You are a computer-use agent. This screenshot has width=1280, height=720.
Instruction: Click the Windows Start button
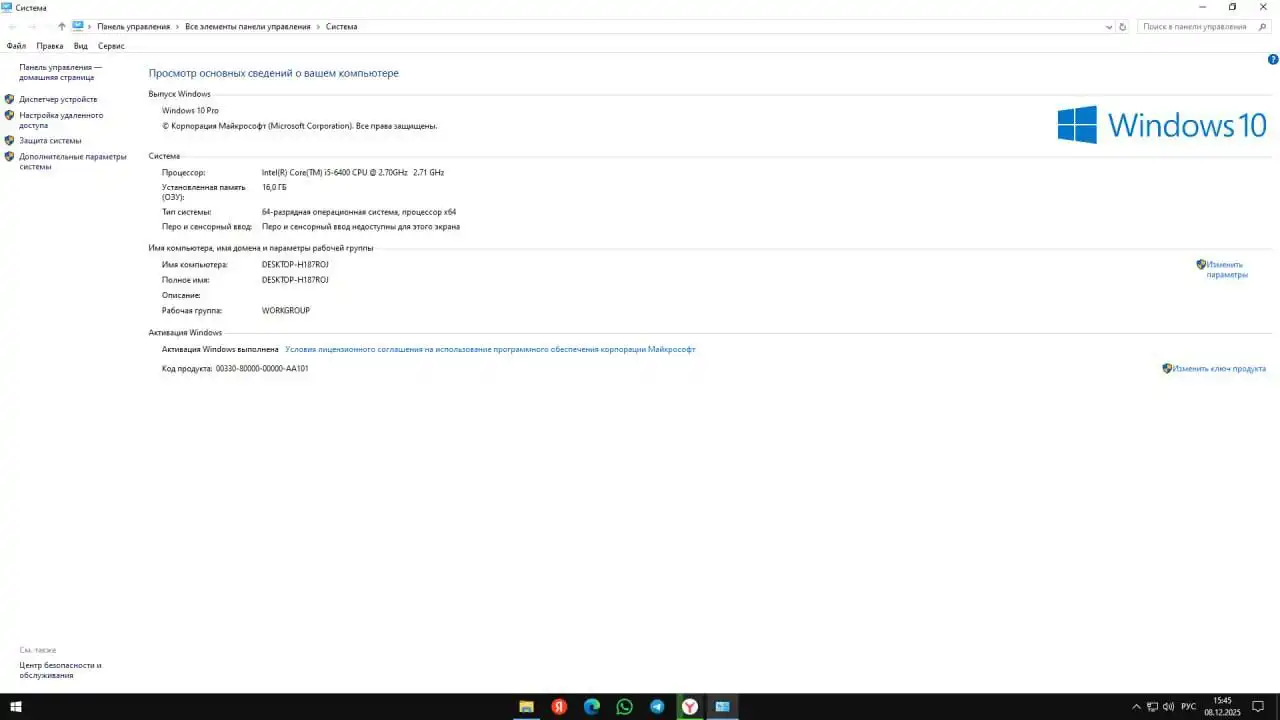point(15,707)
